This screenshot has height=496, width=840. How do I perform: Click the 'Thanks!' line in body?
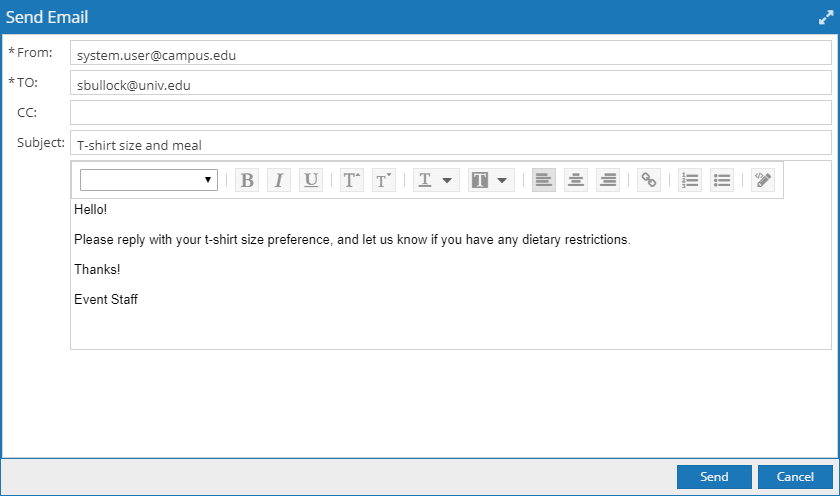click(97, 269)
